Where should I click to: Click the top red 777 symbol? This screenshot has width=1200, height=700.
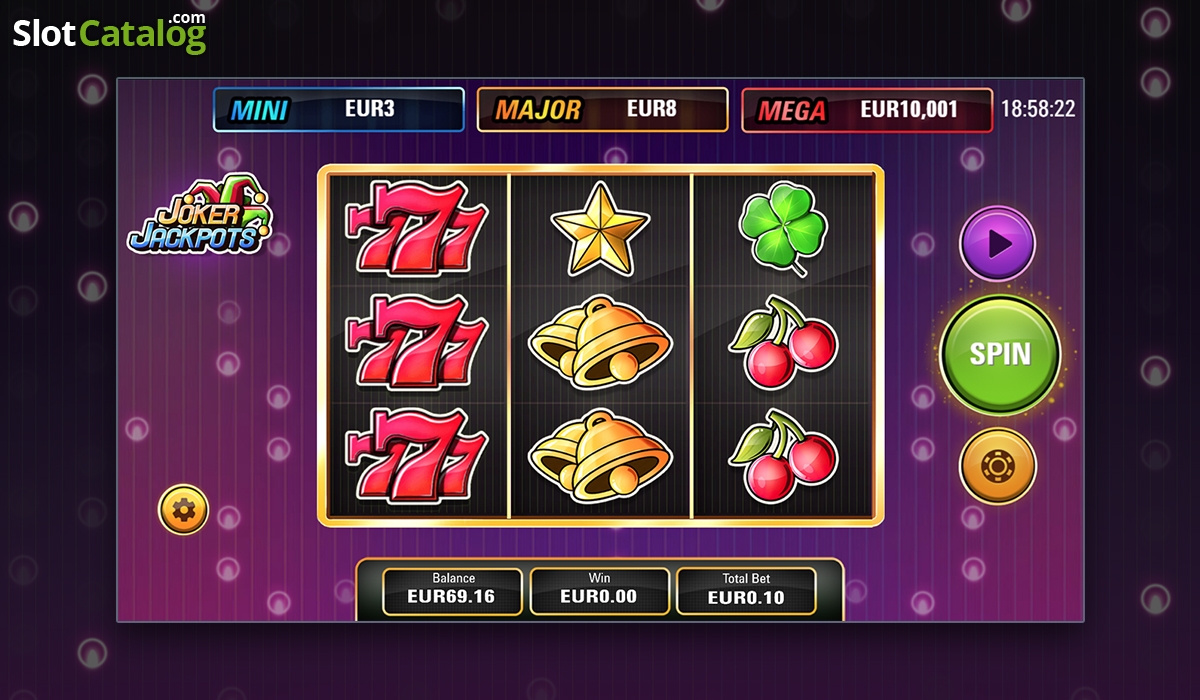click(416, 228)
